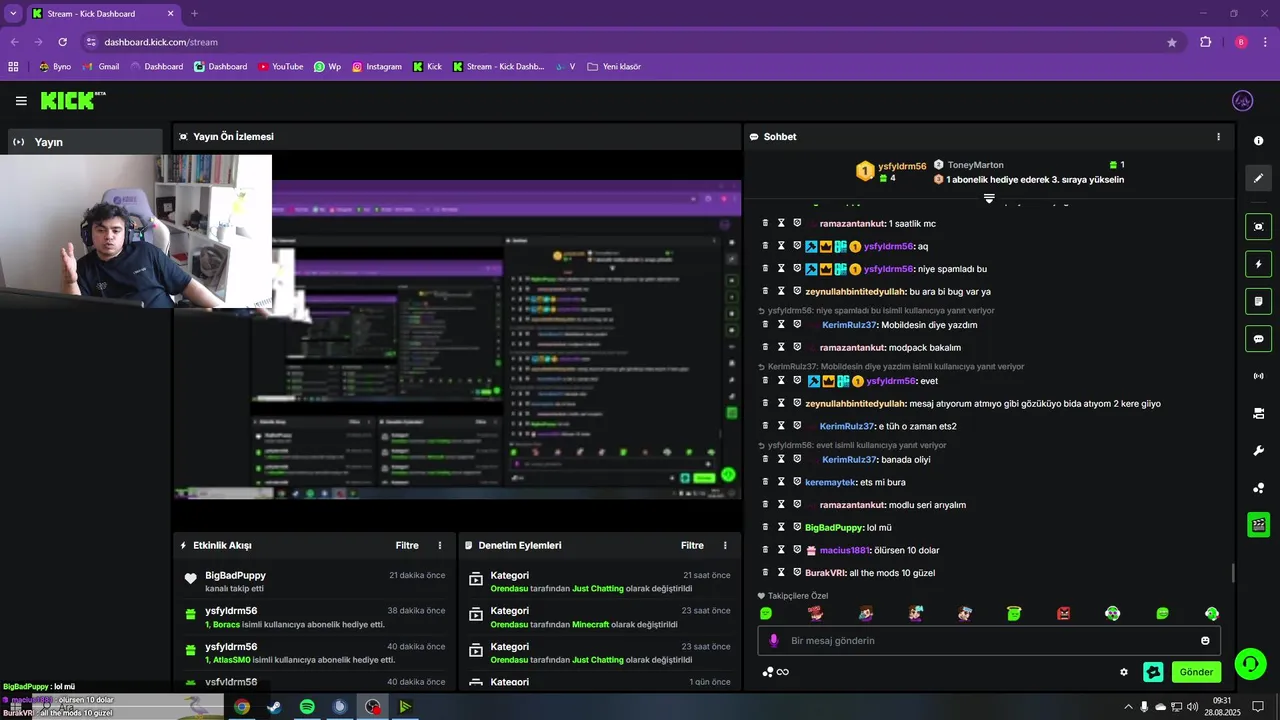The width and height of the screenshot is (1280, 720).
Task: Reload the page with refresh button
Action: [x=62, y=42]
